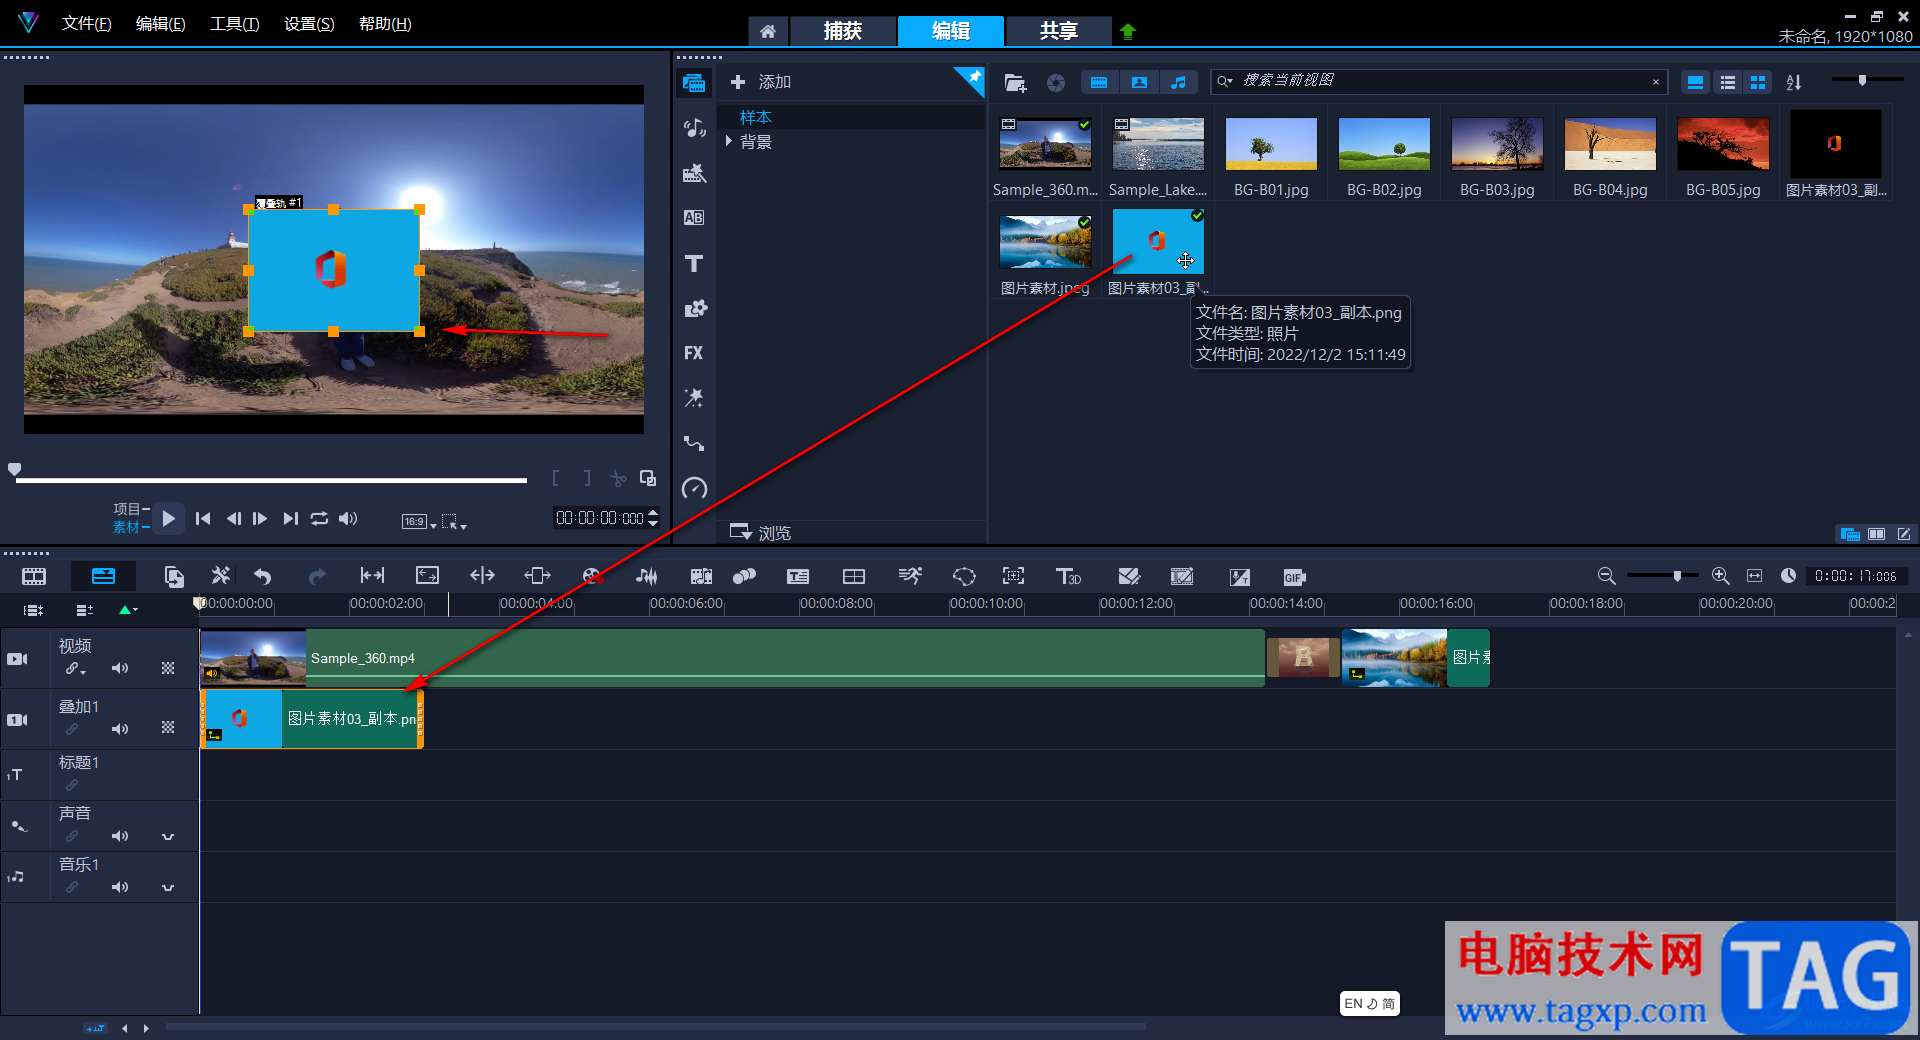Screen dimensions: 1920x1040
Task: Open the 3D Title editor icon
Action: pyautogui.click(x=1068, y=576)
